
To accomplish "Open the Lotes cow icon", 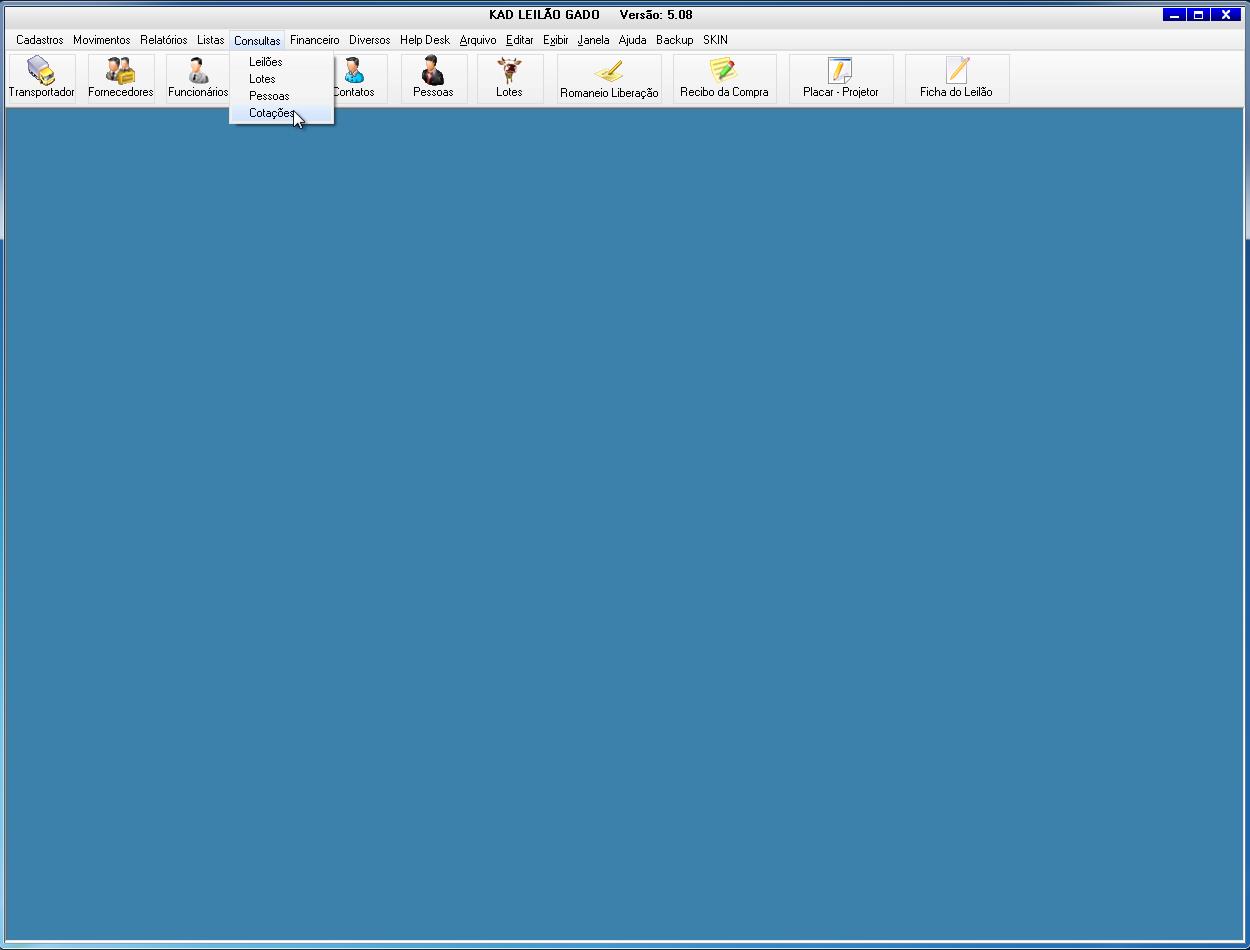I will tap(510, 79).
